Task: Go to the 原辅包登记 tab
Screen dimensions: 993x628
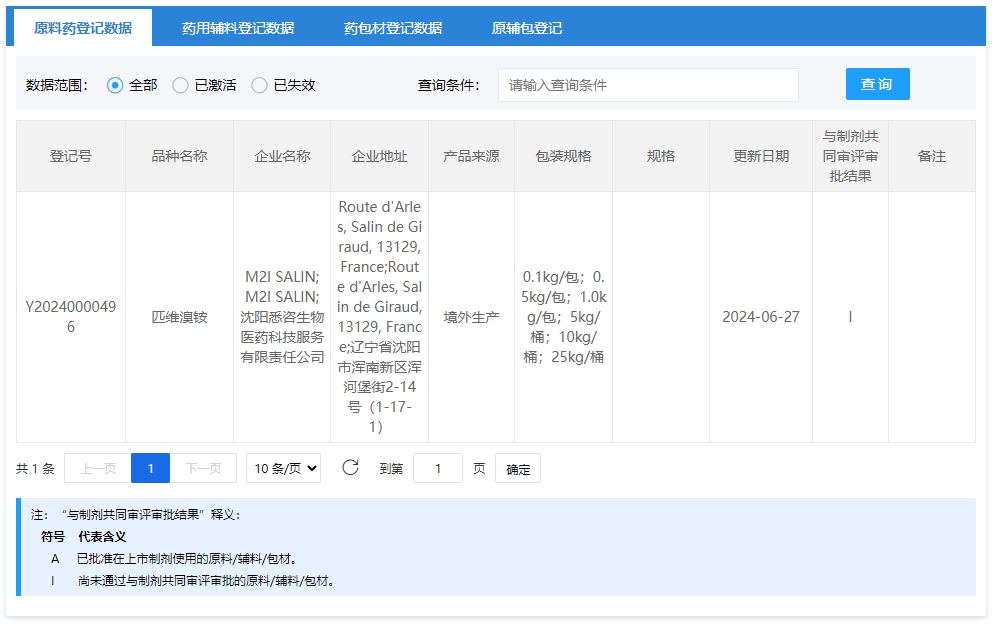Action: coord(527,28)
